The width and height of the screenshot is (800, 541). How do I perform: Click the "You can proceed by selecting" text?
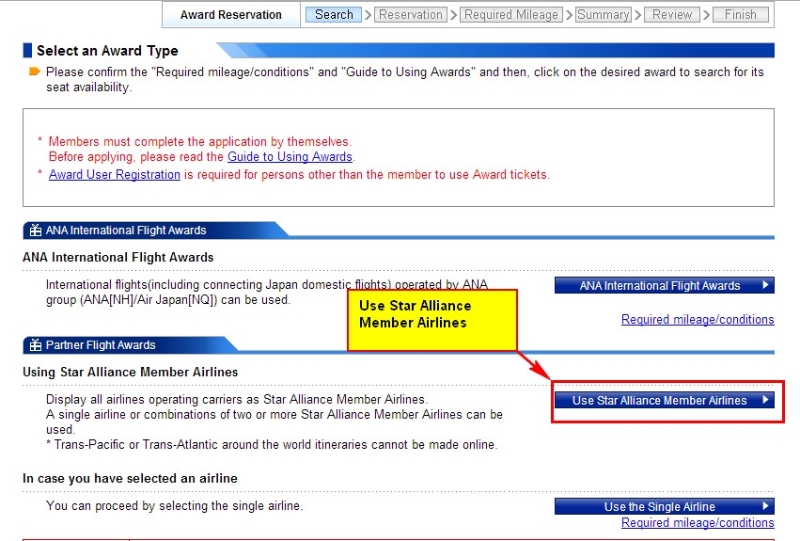(x=174, y=506)
